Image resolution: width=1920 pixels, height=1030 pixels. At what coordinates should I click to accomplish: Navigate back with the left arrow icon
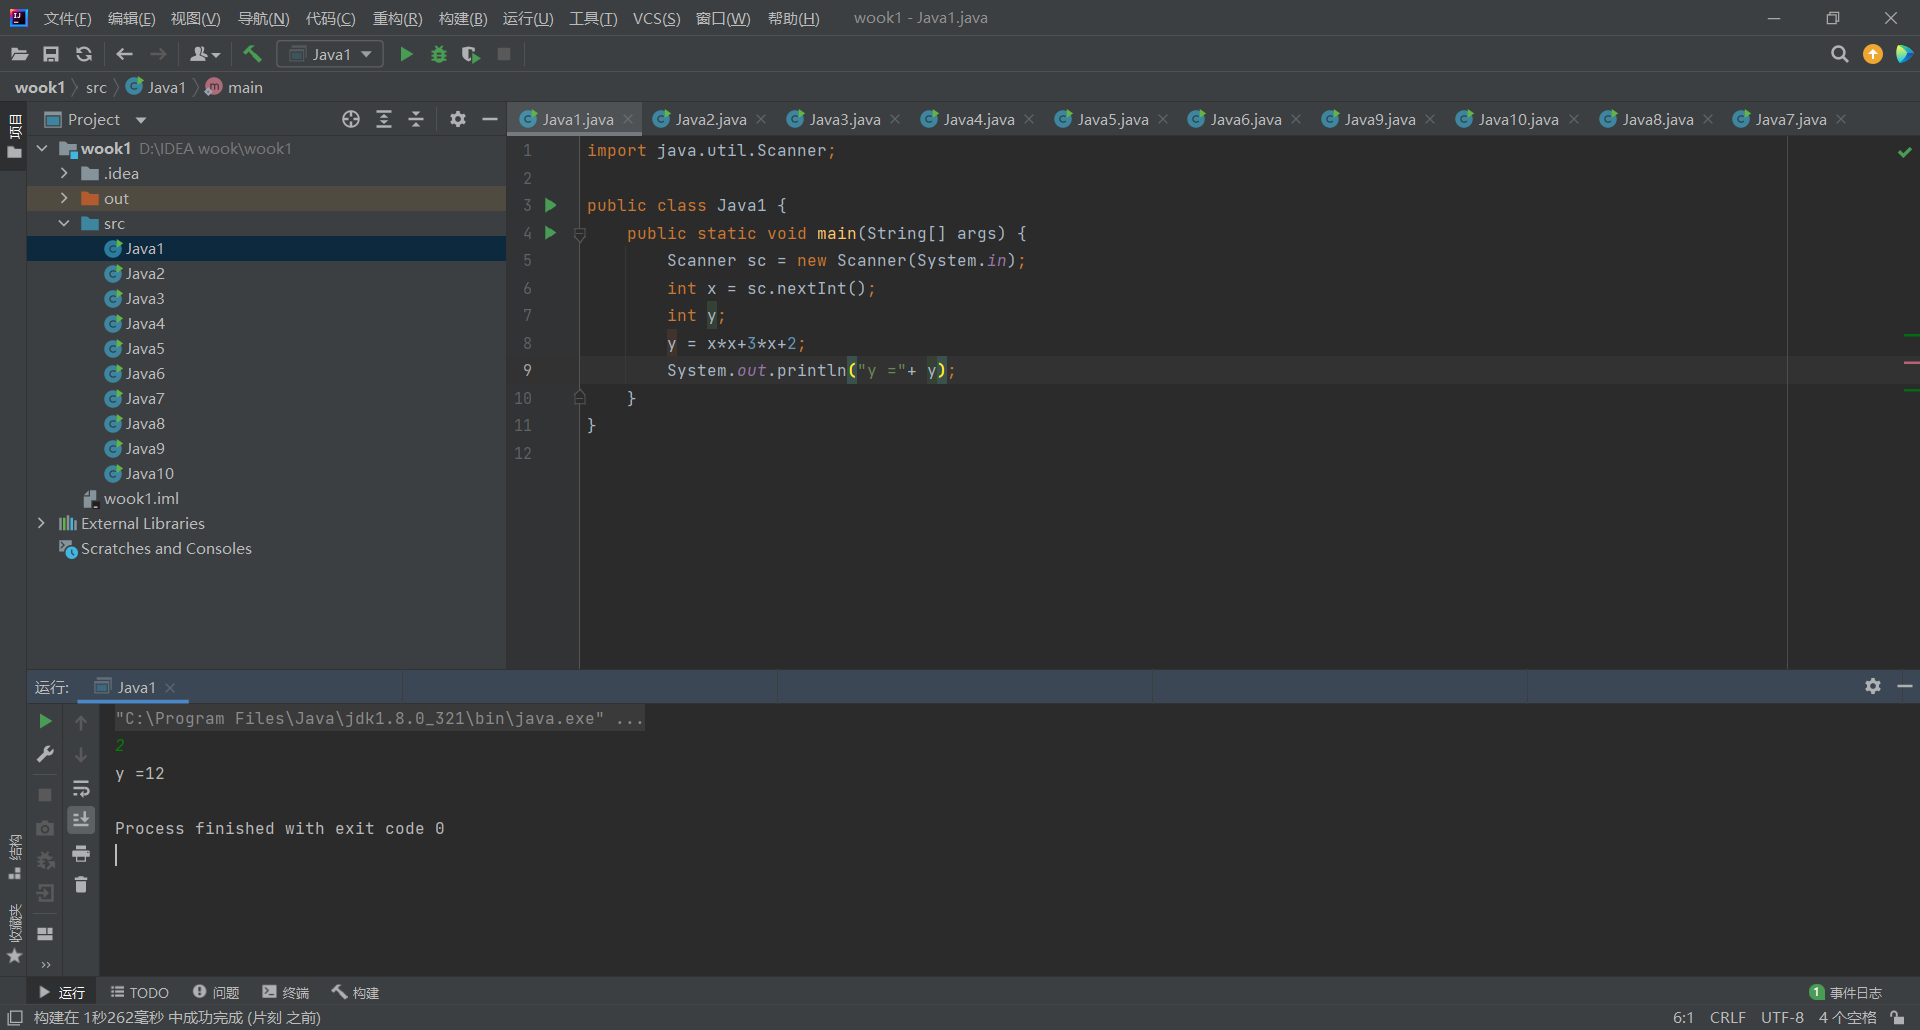tap(124, 54)
